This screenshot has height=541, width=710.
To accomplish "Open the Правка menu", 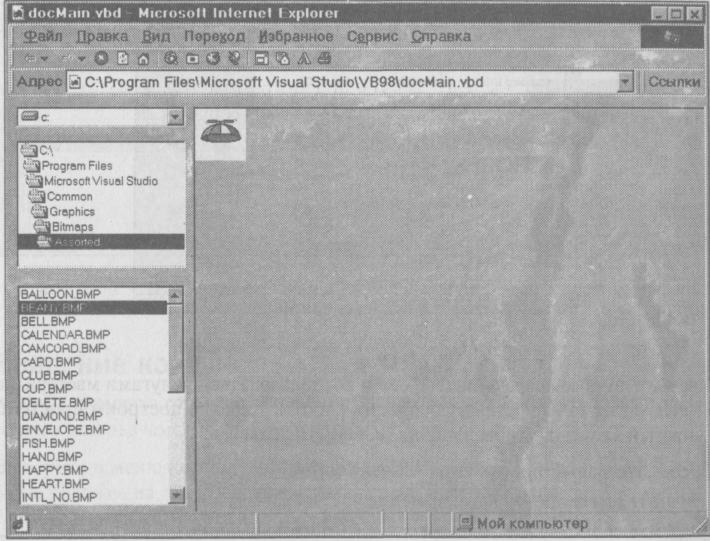I will pos(102,36).
